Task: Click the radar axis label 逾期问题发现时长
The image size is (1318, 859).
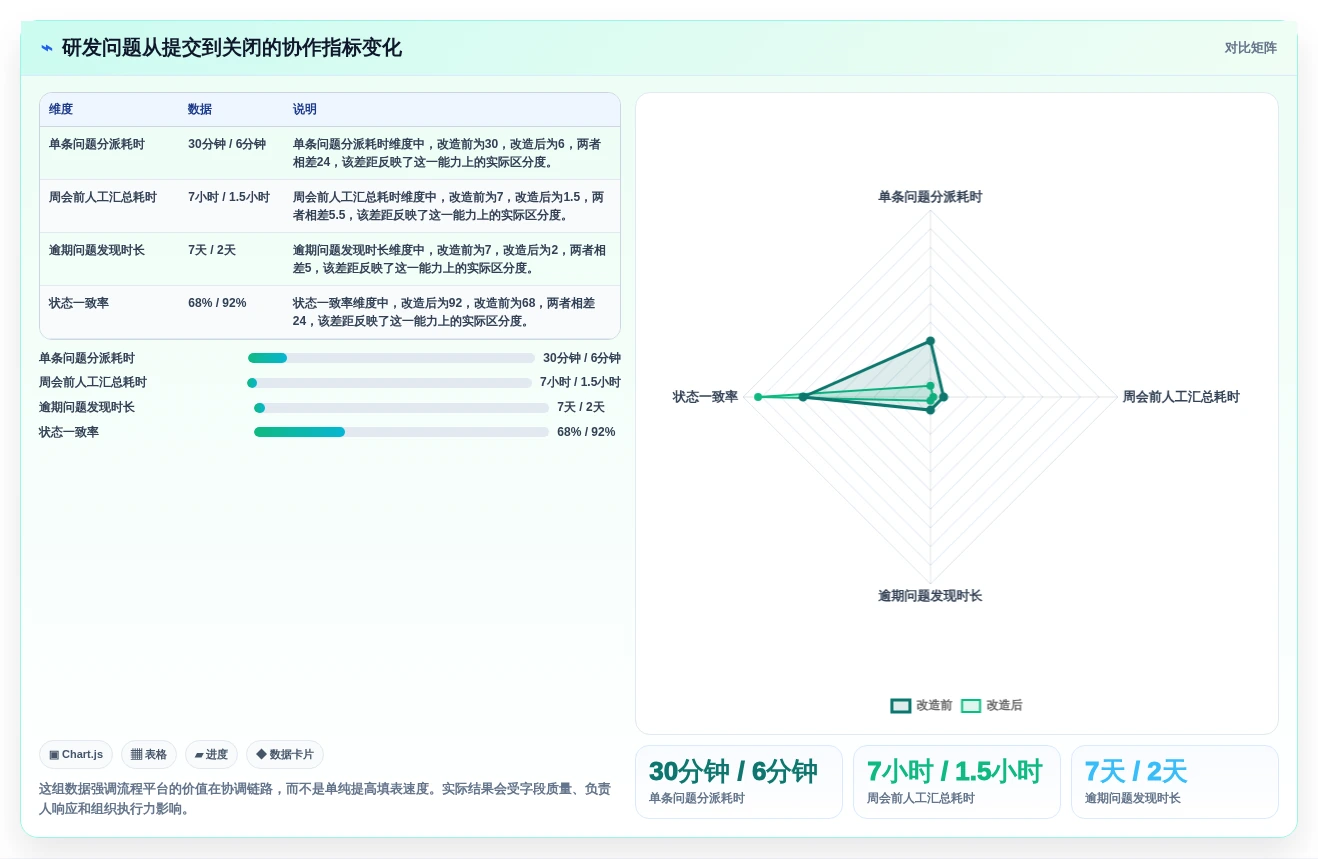Action: 930,596
